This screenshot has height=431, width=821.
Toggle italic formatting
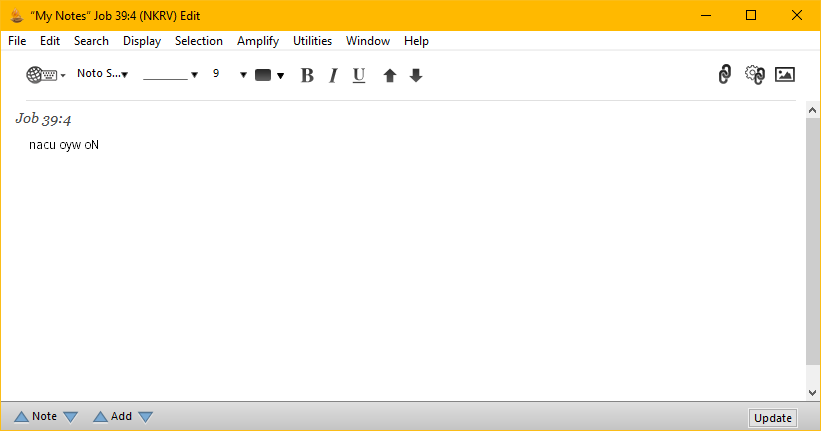tap(333, 75)
